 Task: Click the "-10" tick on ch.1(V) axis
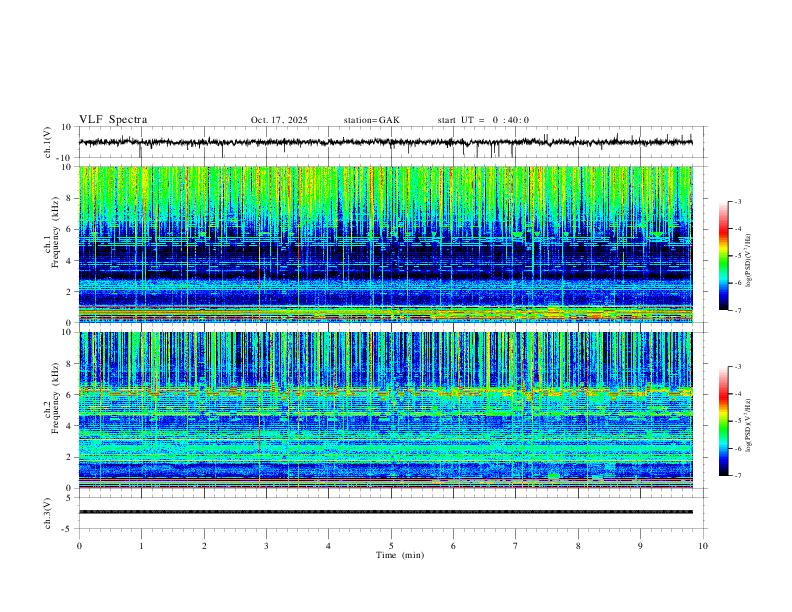(x=65, y=158)
